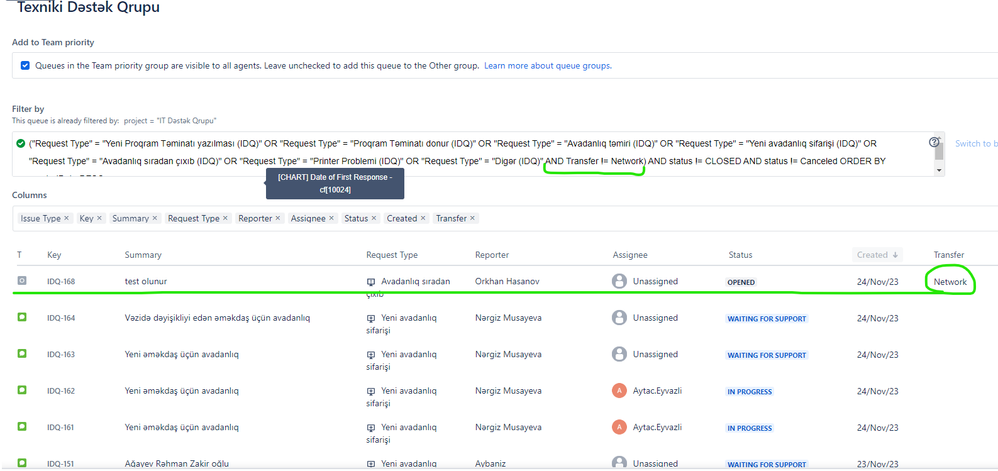
Task: Click the Status column header
Action: click(x=740, y=255)
